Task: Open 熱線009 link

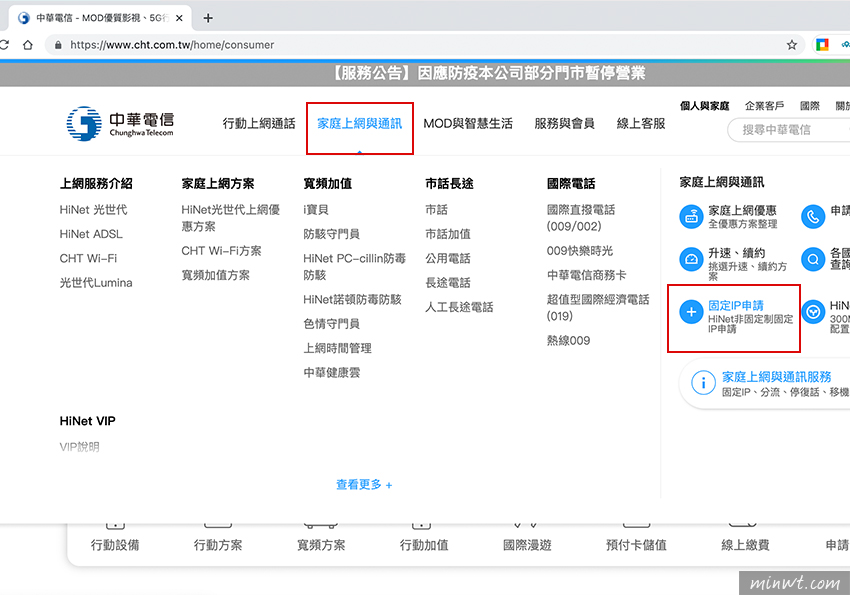Action: coord(568,341)
